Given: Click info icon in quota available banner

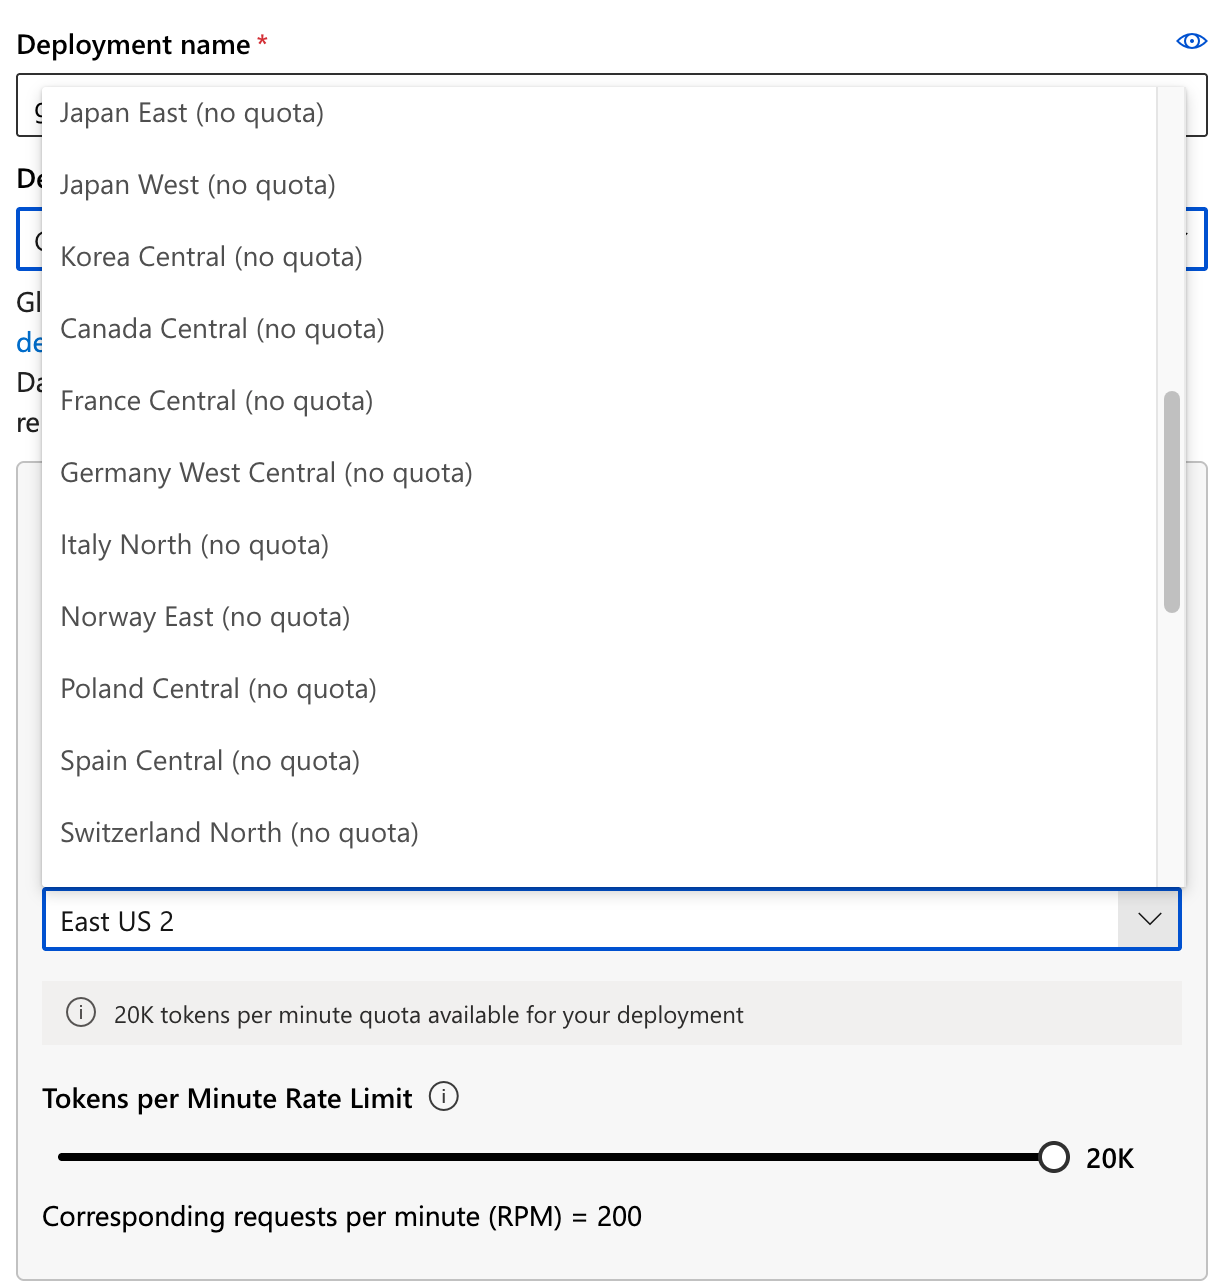Looking at the screenshot, I should [x=81, y=1013].
